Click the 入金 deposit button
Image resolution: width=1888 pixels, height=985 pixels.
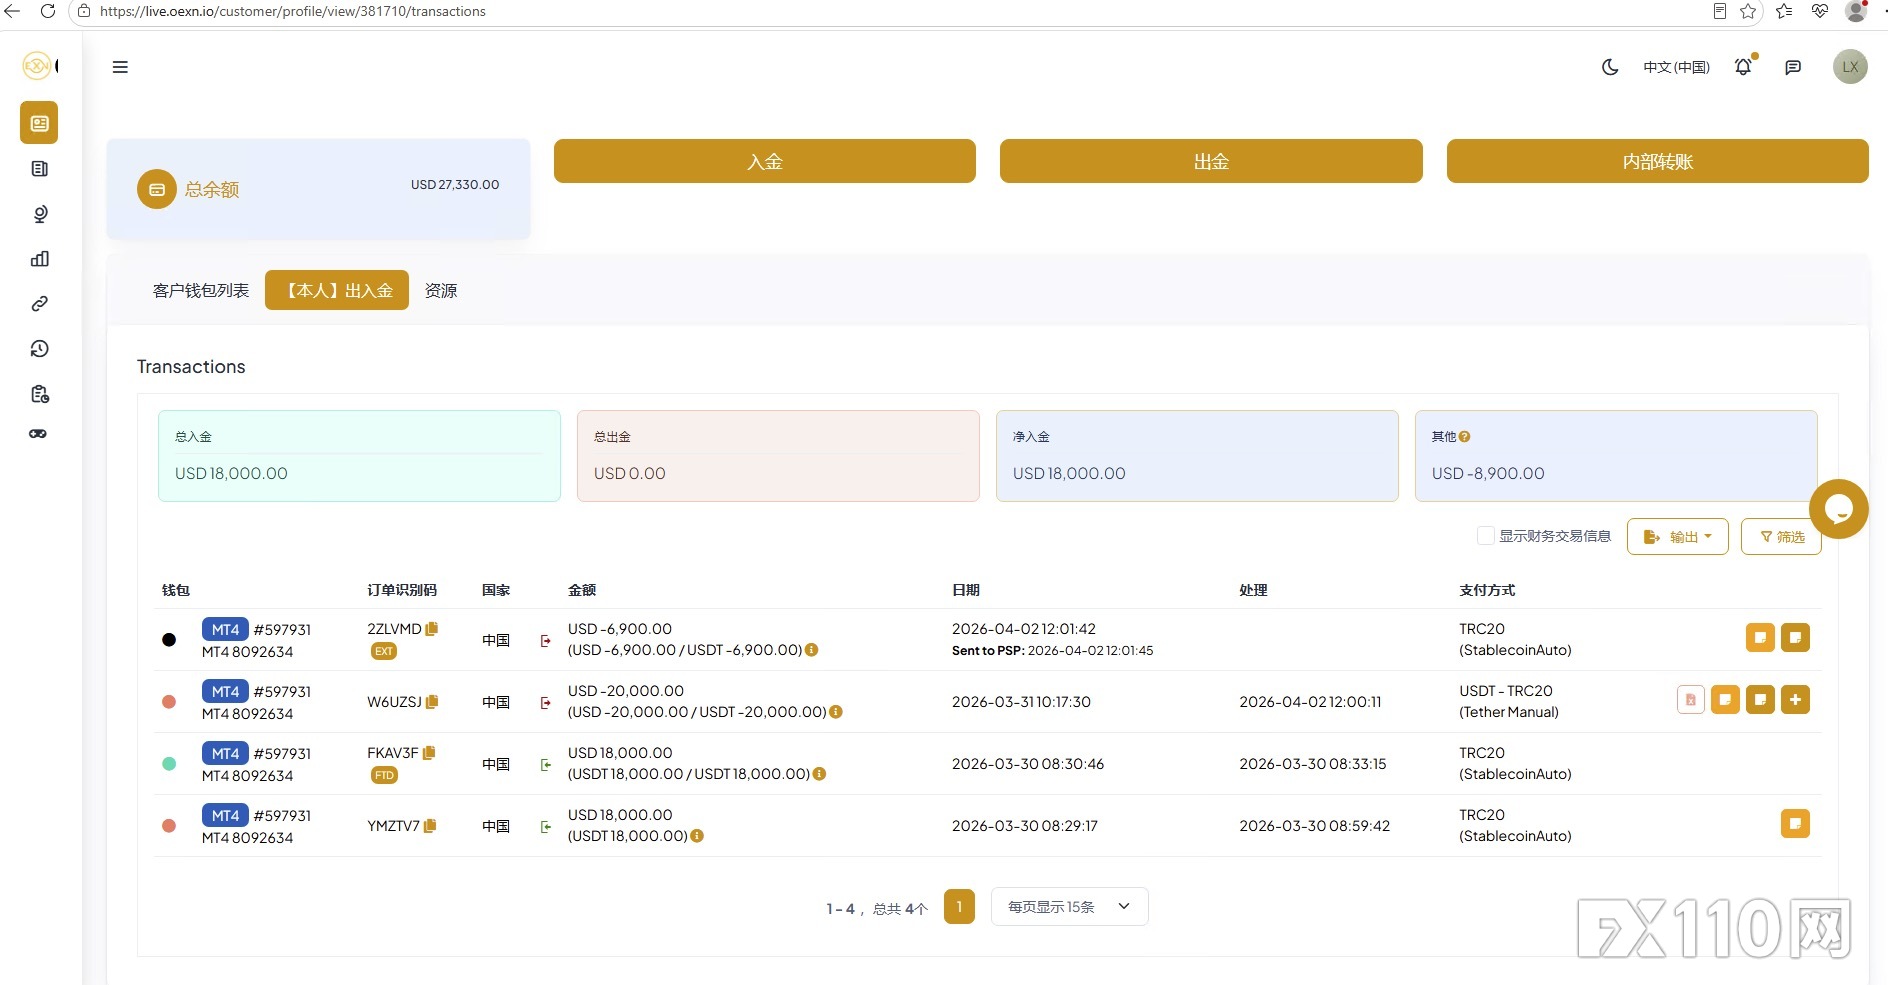pyautogui.click(x=765, y=161)
